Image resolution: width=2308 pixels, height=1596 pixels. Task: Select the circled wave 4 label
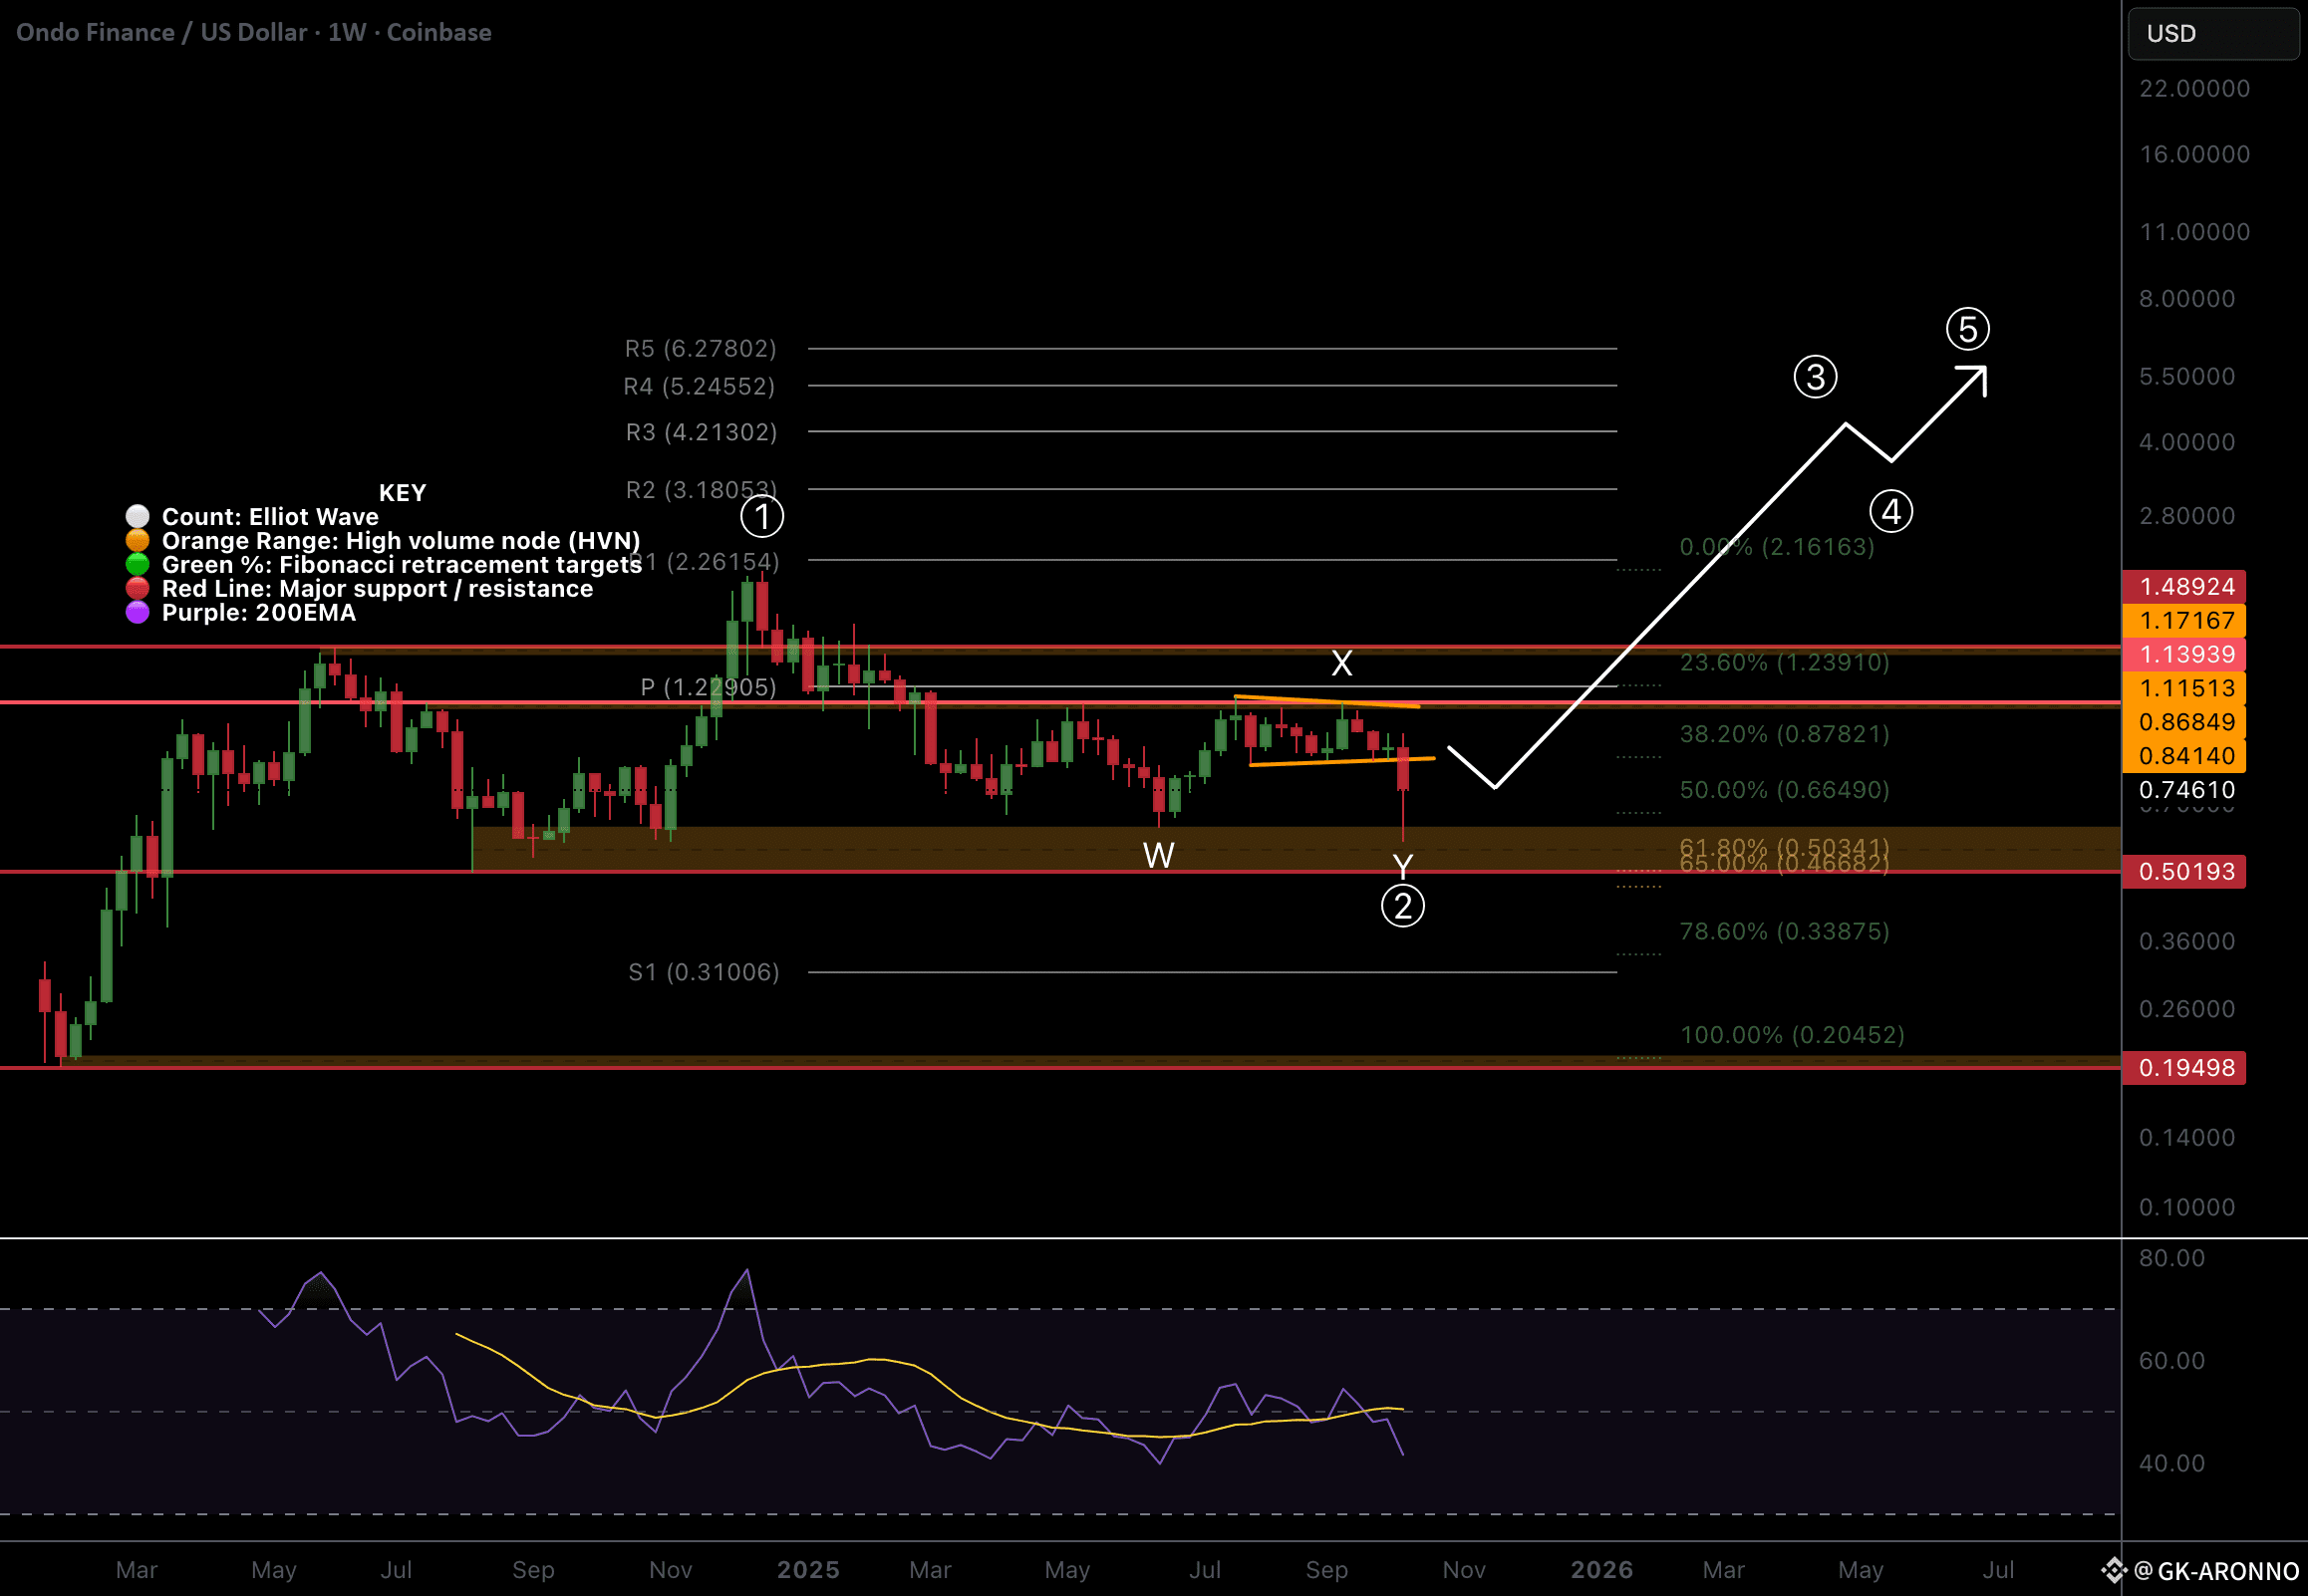pyautogui.click(x=1890, y=512)
